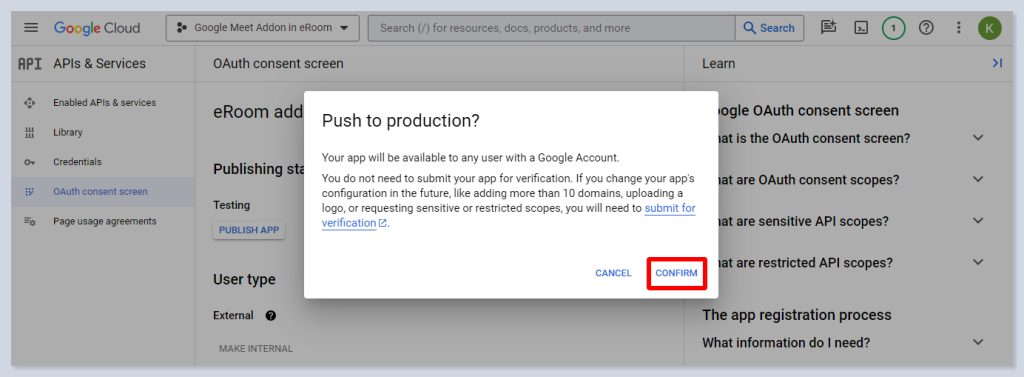The width and height of the screenshot is (1024, 377).
Task: Follow the submit for verification link
Action: click(509, 216)
